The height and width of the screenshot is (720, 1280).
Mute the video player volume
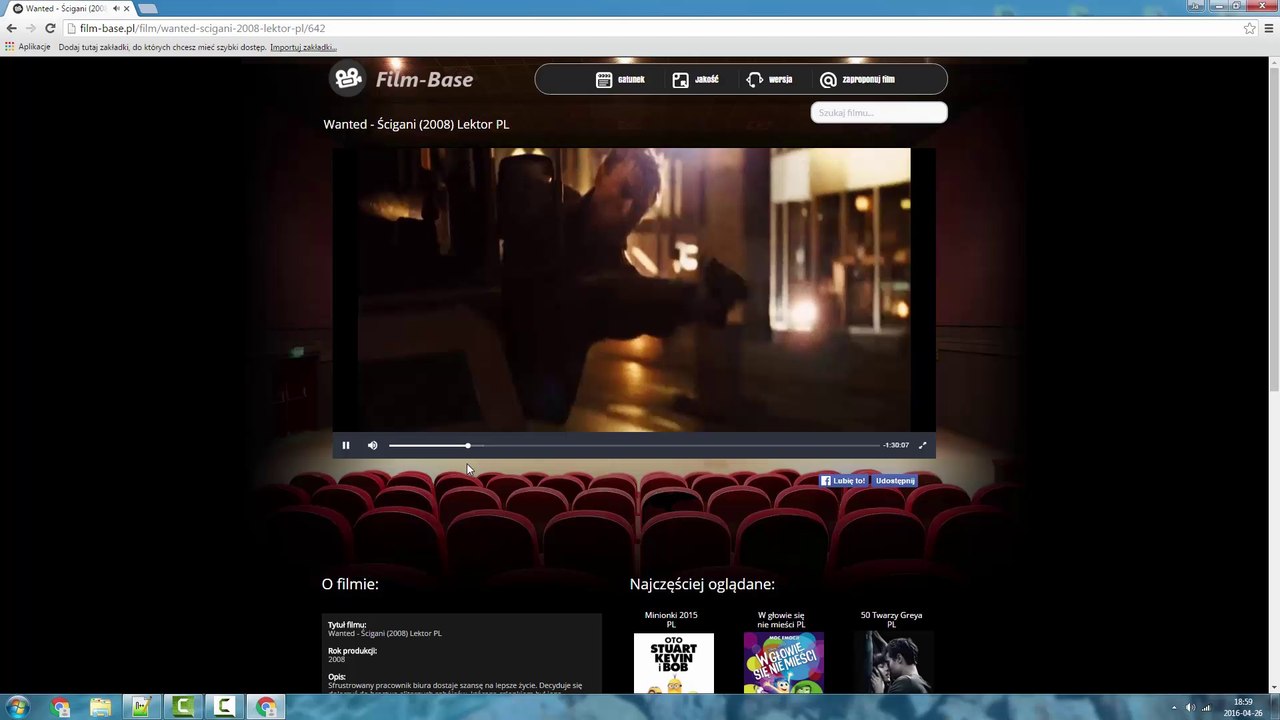[372, 445]
